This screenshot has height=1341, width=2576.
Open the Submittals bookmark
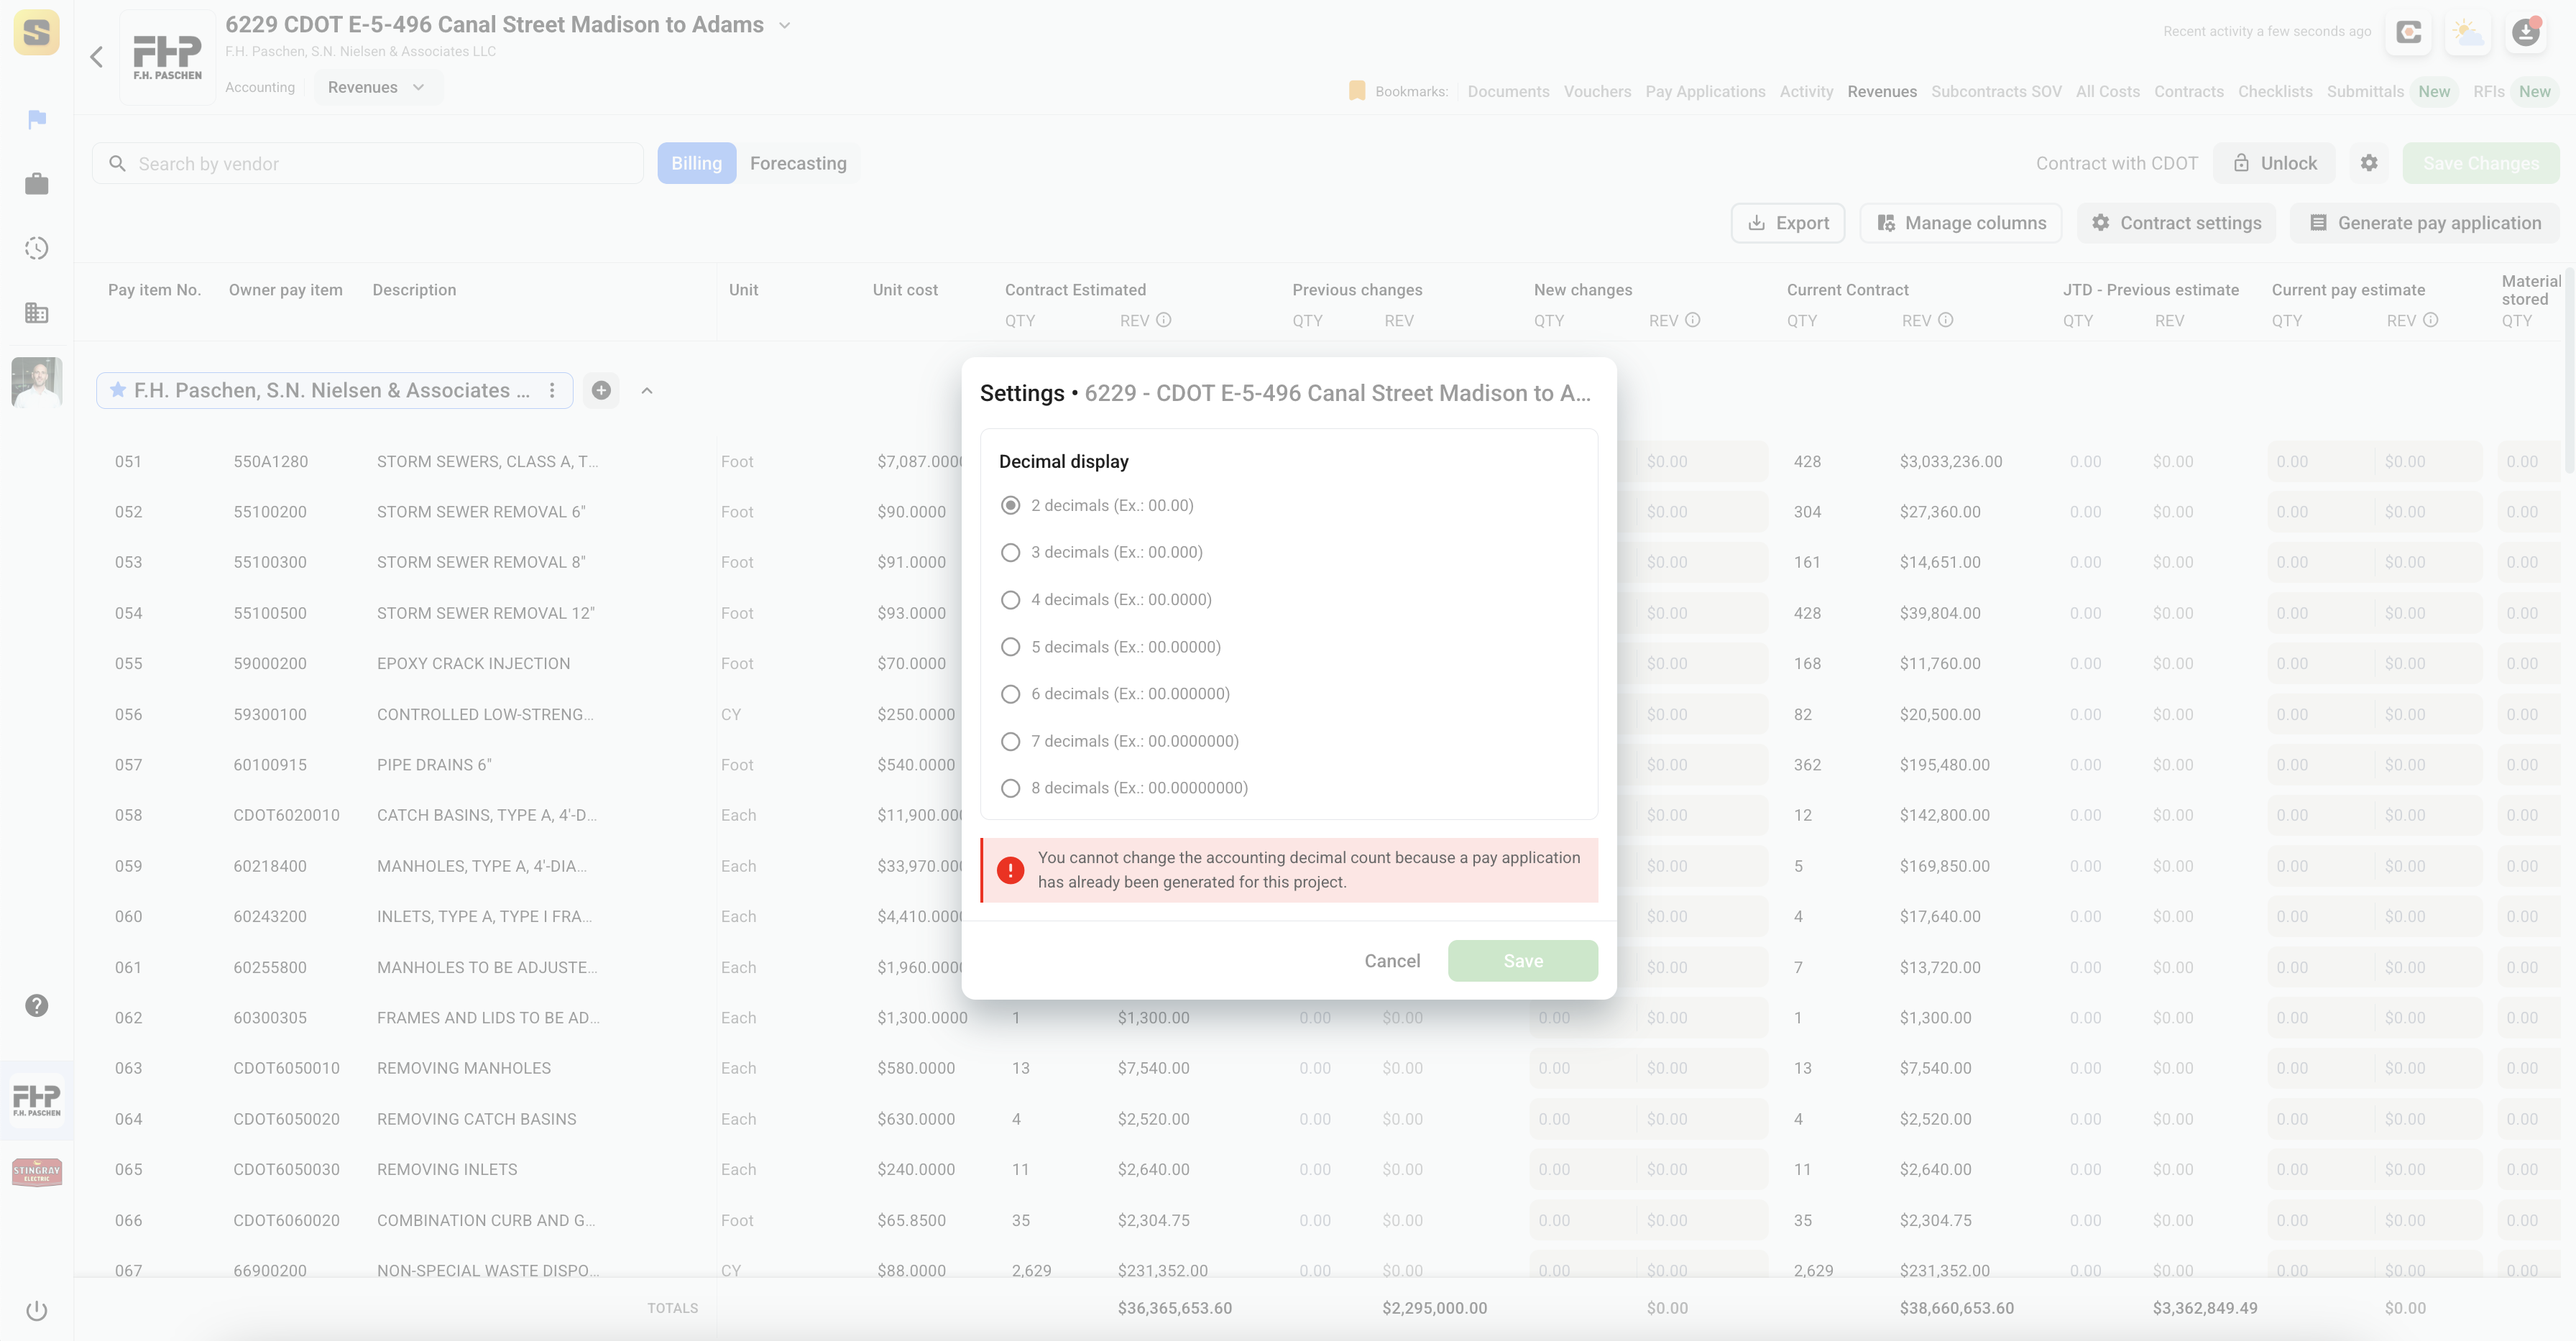(x=2365, y=91)
